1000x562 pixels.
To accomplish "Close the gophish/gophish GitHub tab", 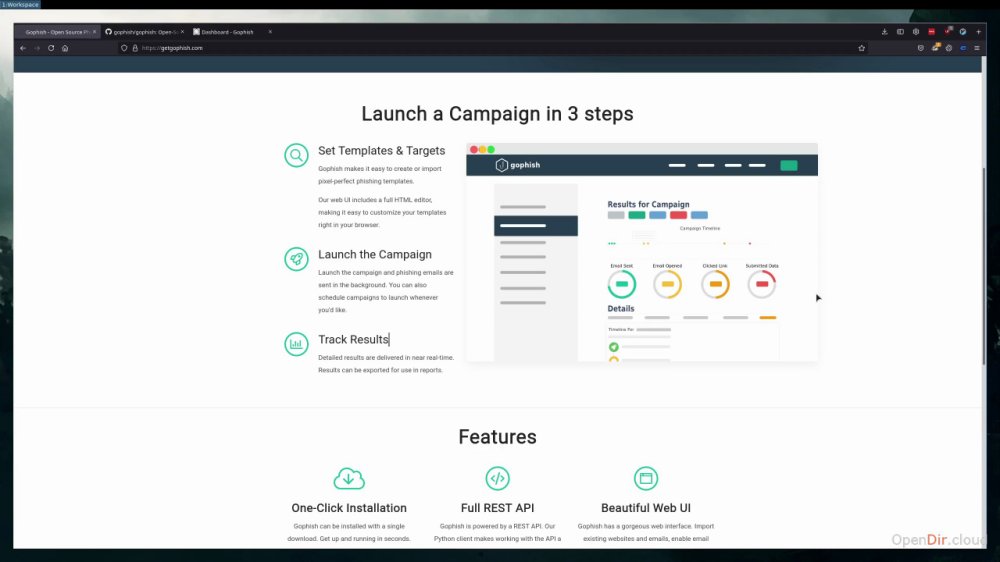I will pyautogui.click(x=182, y=31).
